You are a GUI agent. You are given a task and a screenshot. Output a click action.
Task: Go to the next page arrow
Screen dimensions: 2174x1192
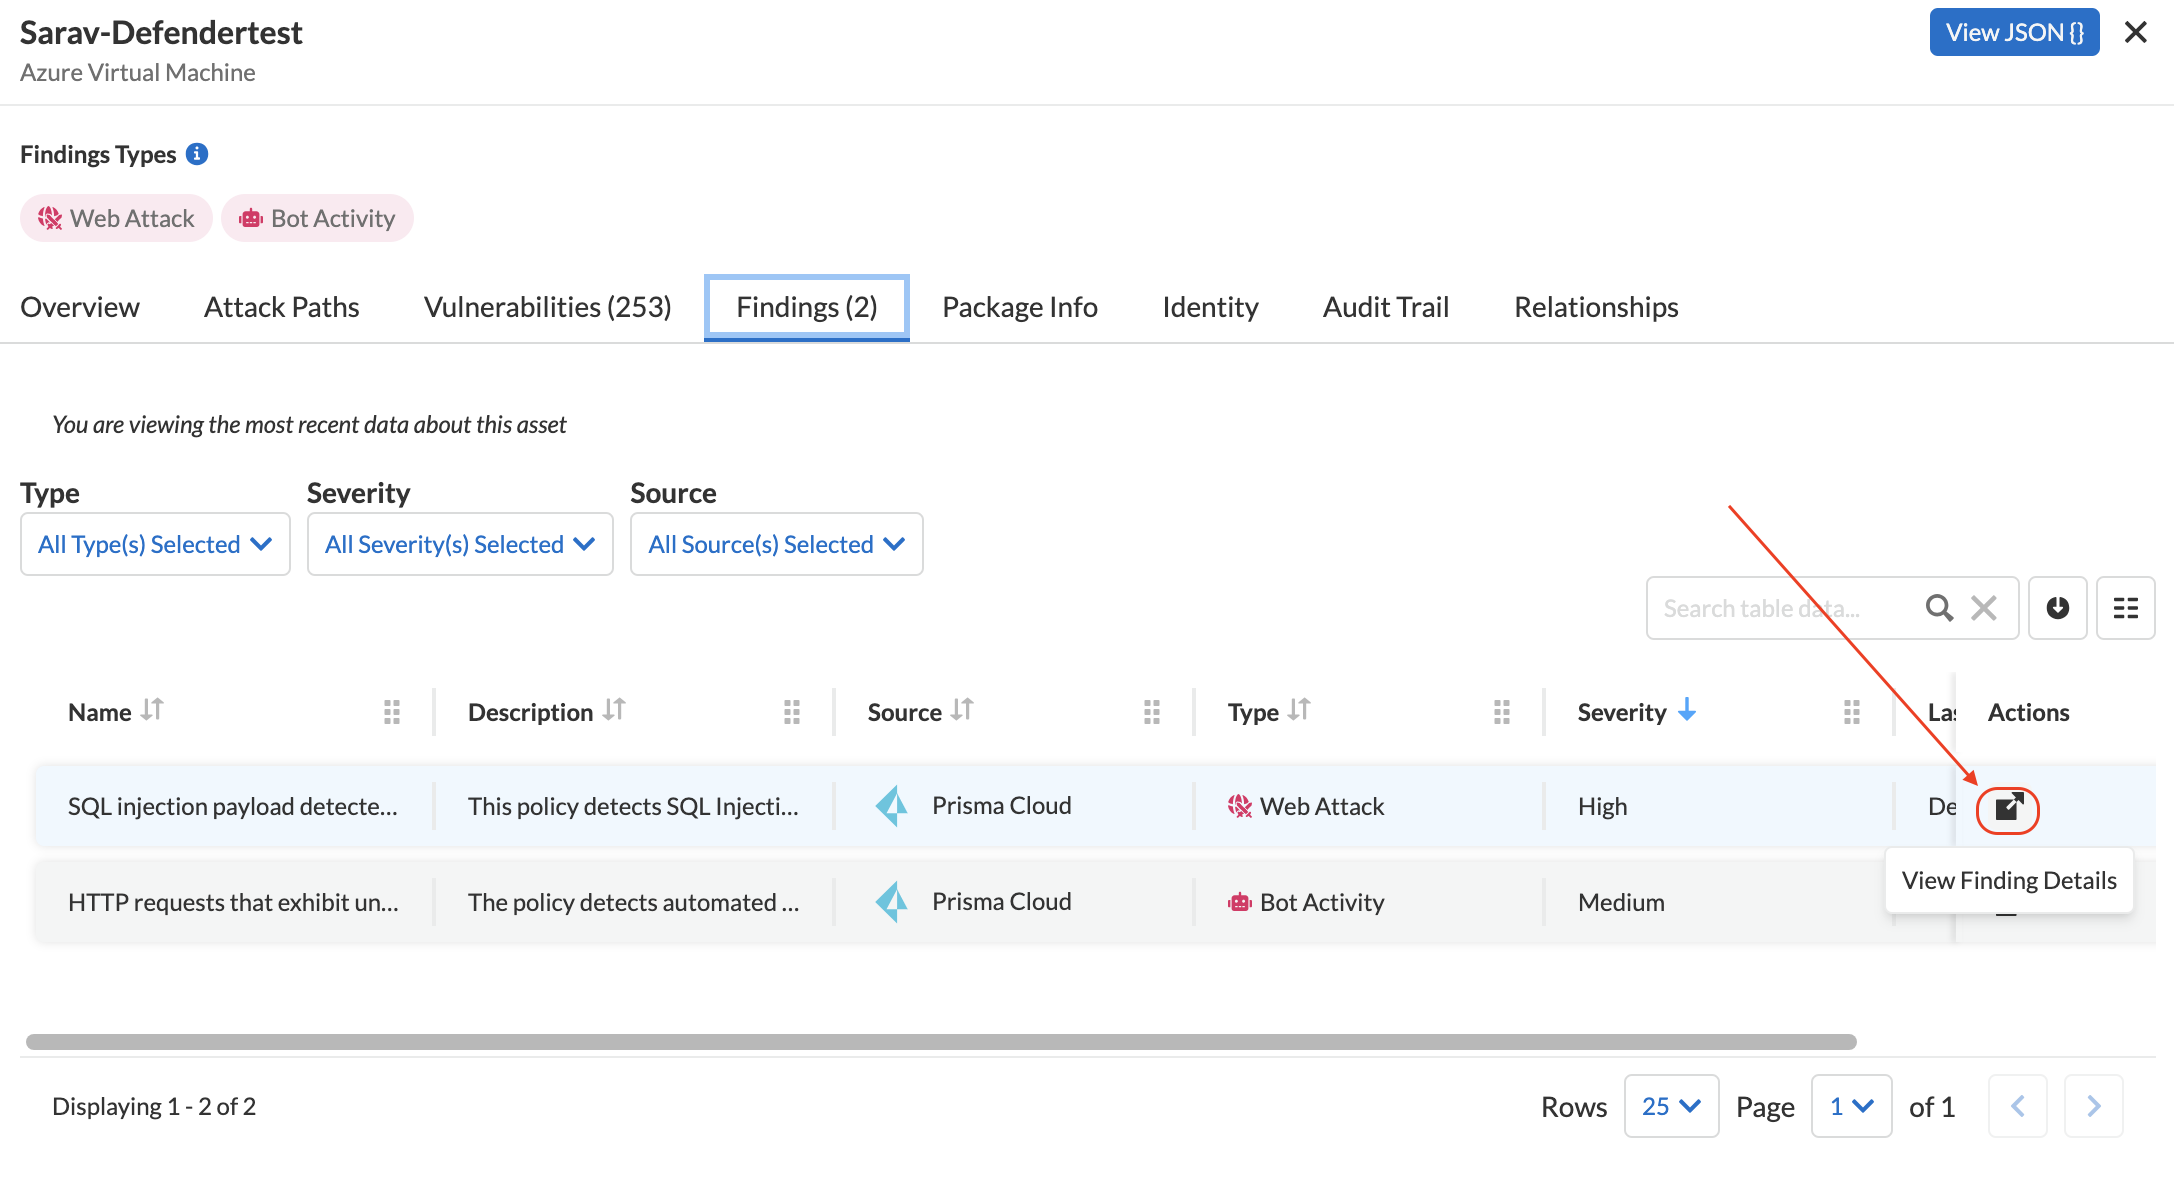(2093, 1106)
